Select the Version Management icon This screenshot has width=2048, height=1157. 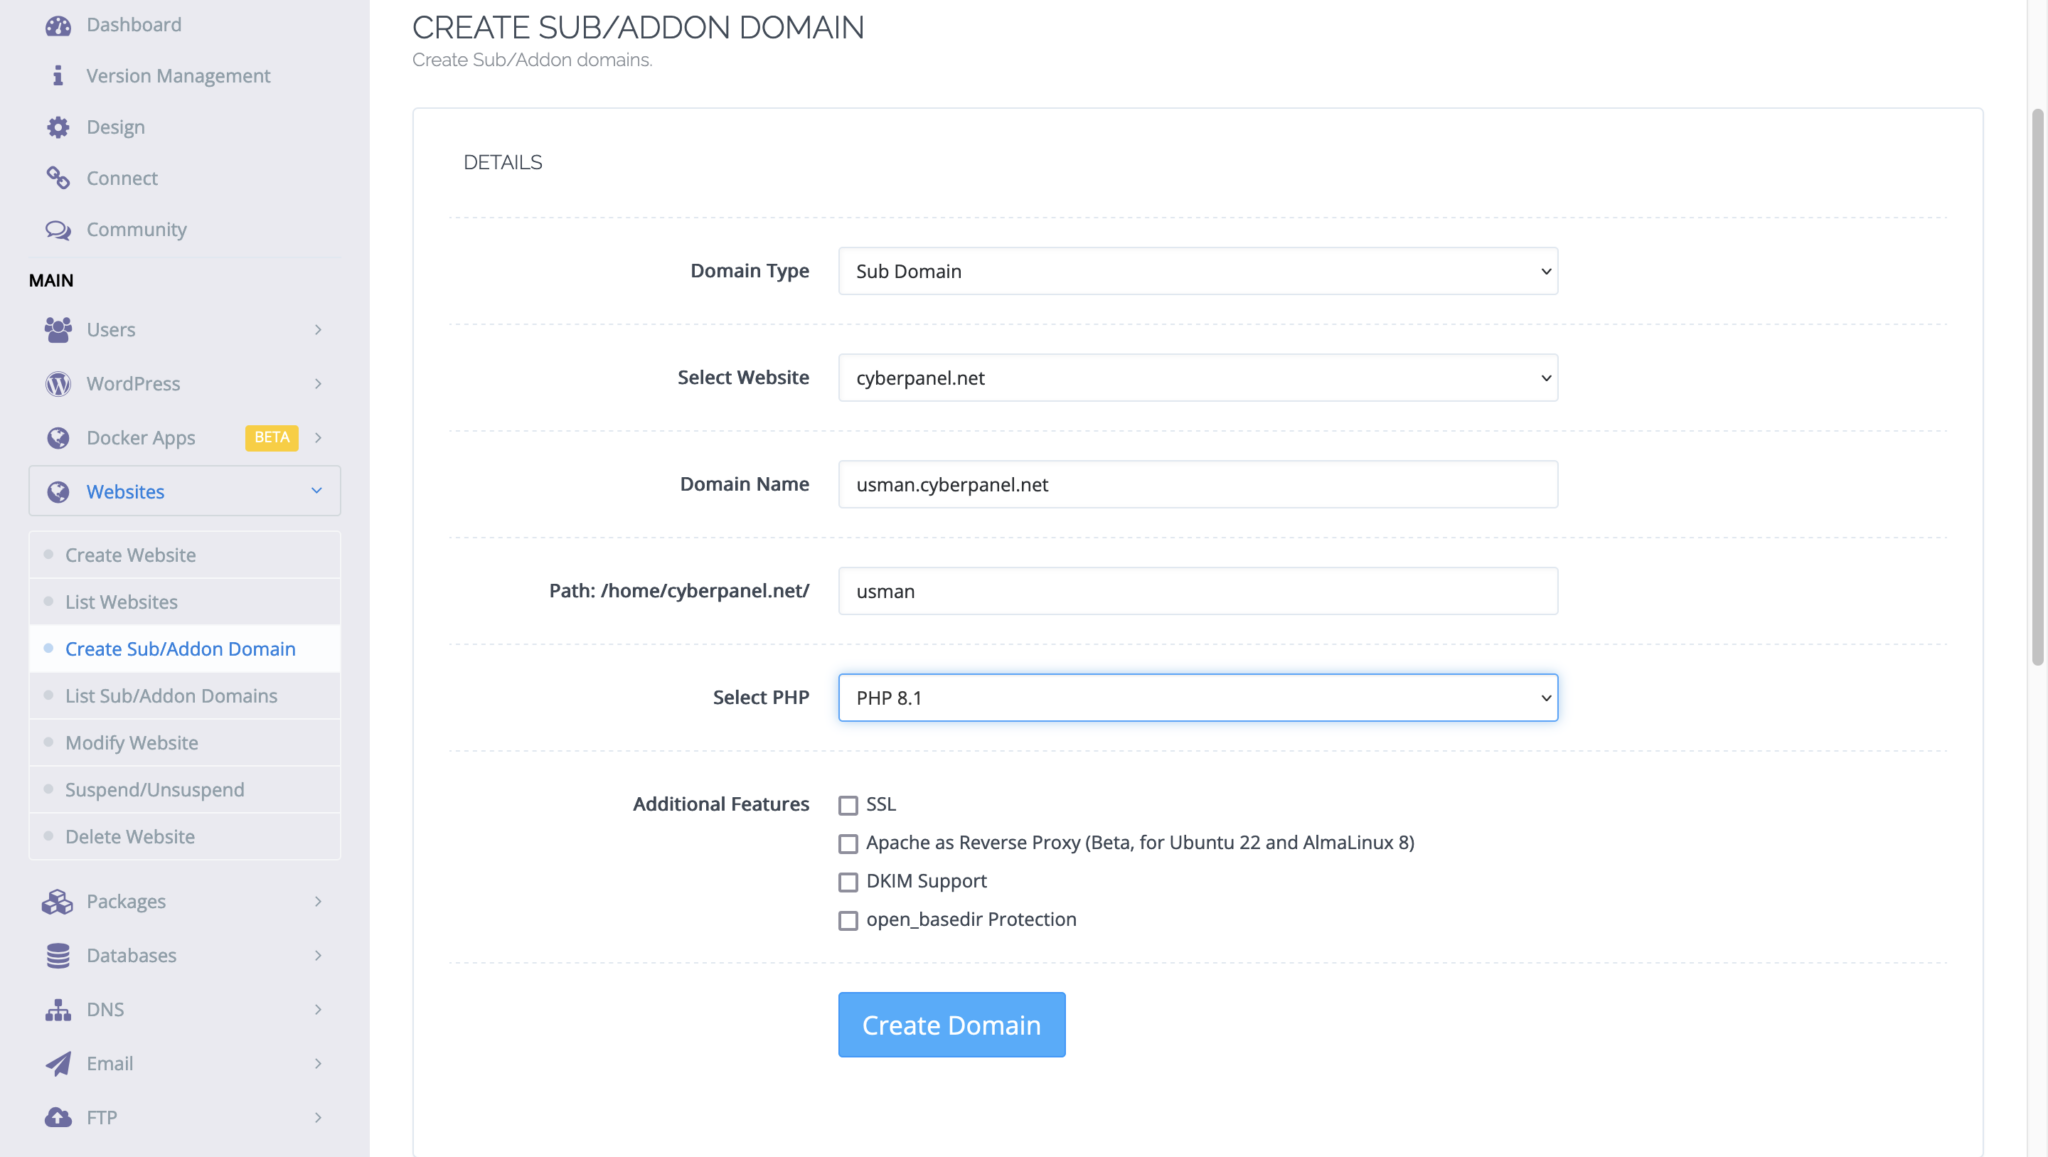58,75
